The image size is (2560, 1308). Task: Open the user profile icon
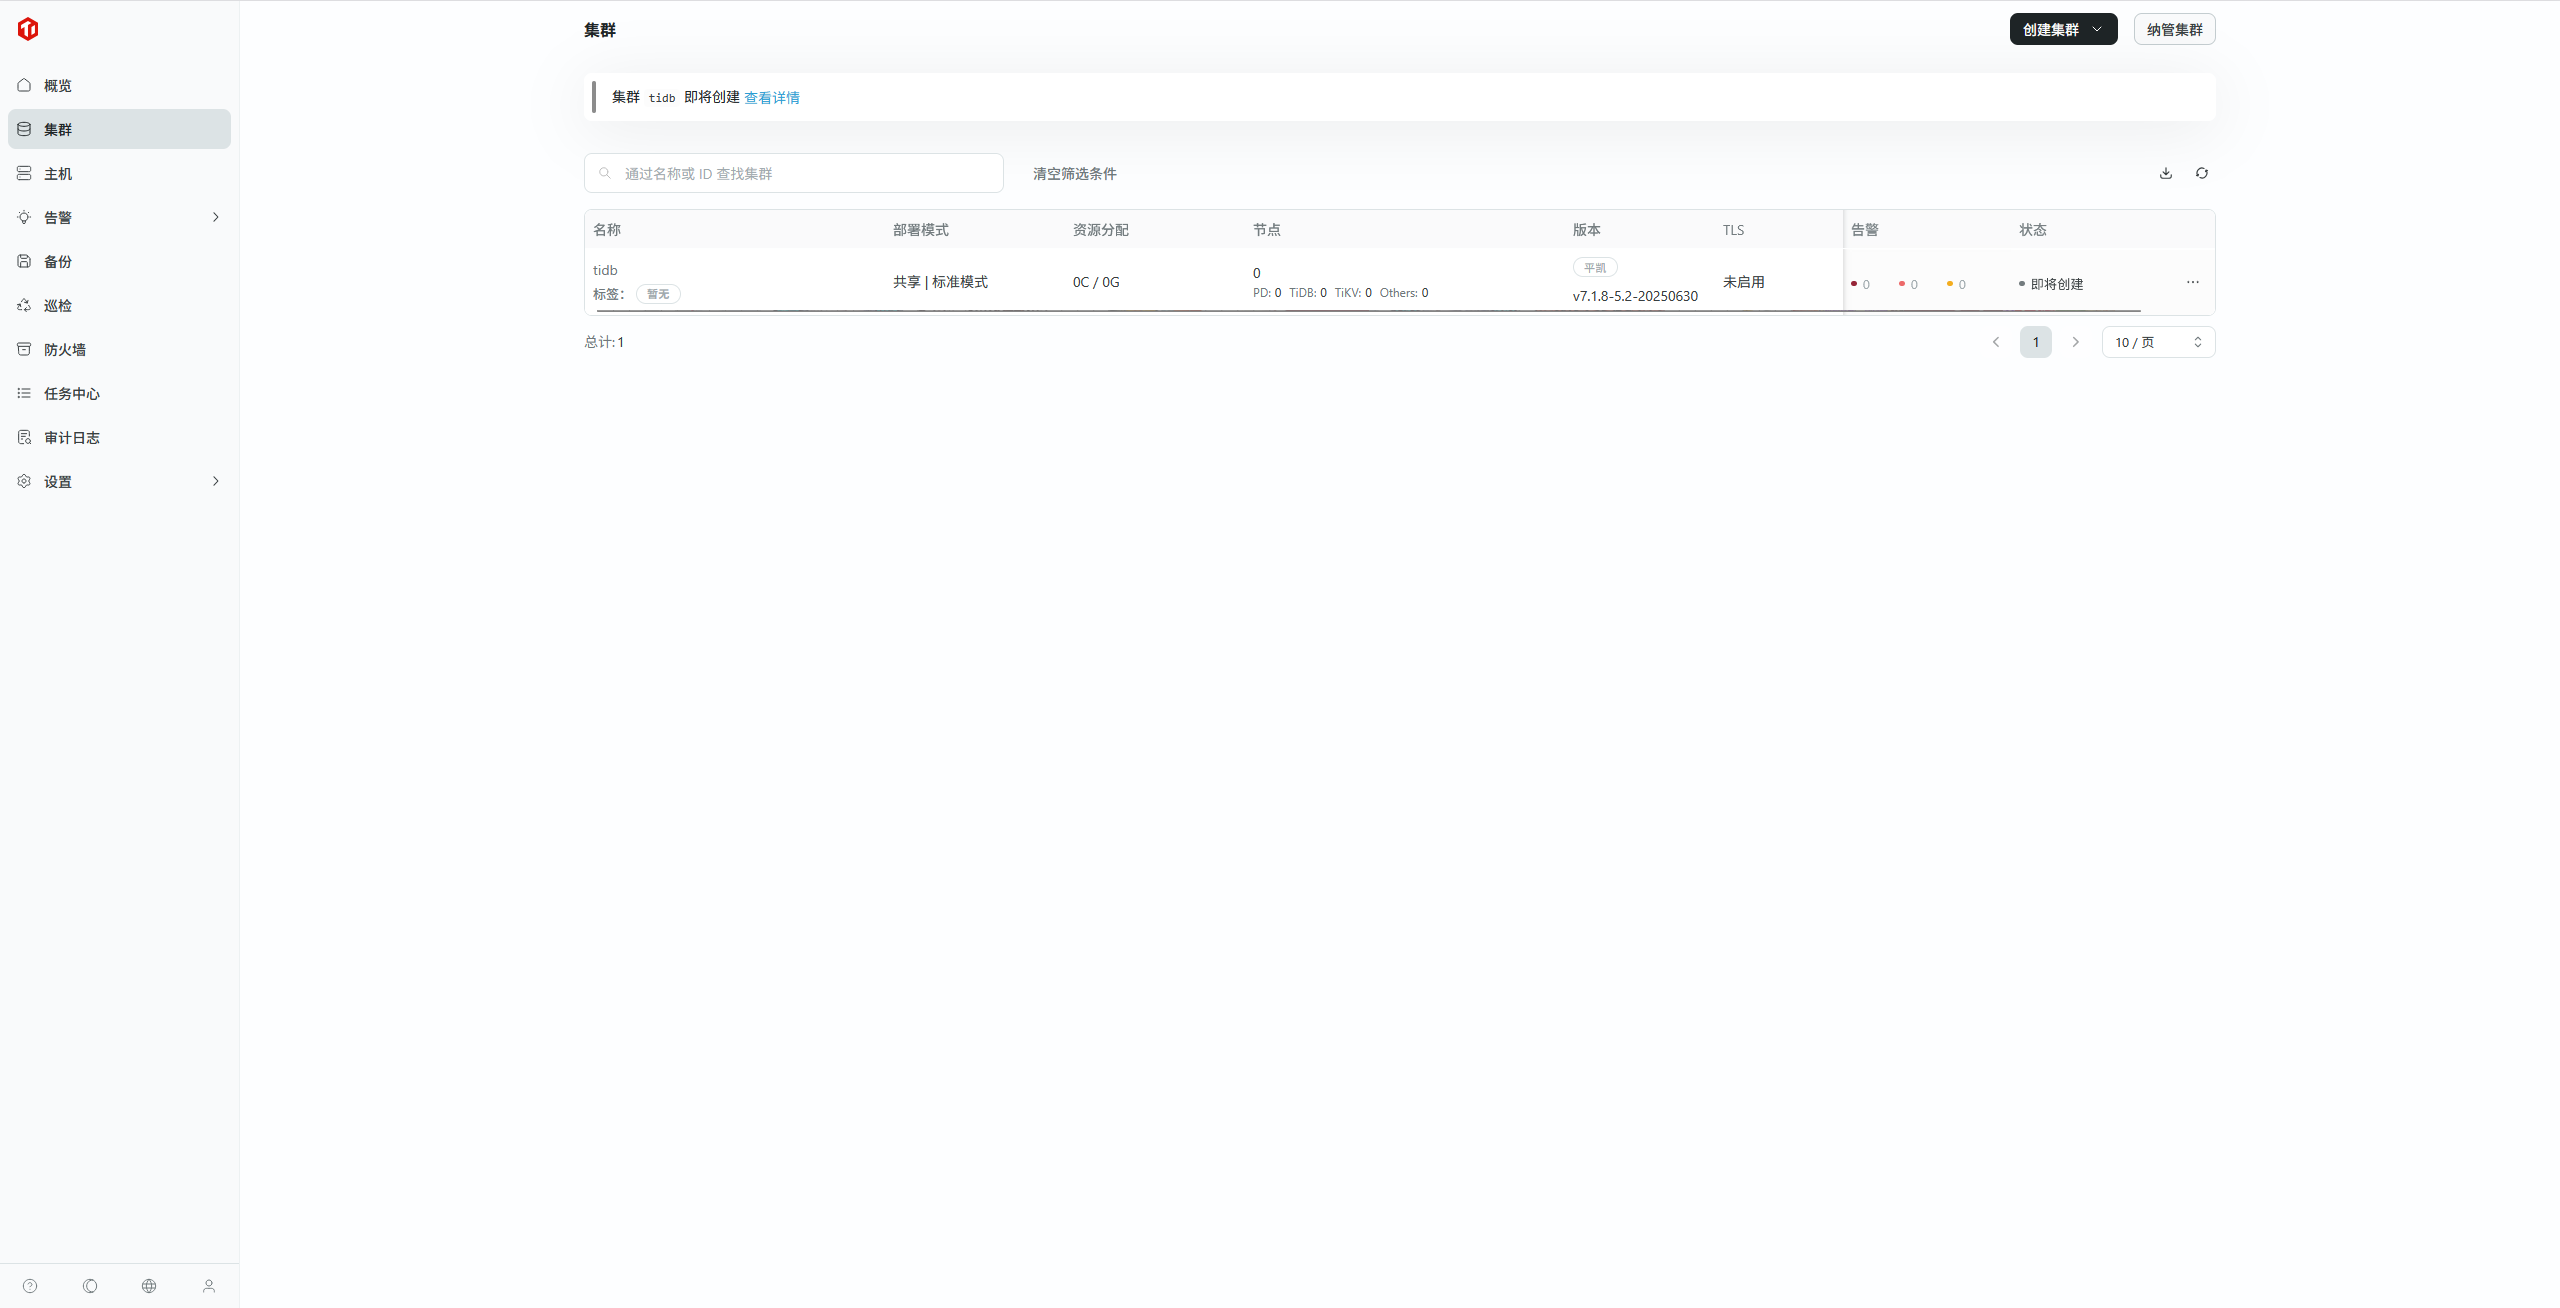click(209, 1286)
